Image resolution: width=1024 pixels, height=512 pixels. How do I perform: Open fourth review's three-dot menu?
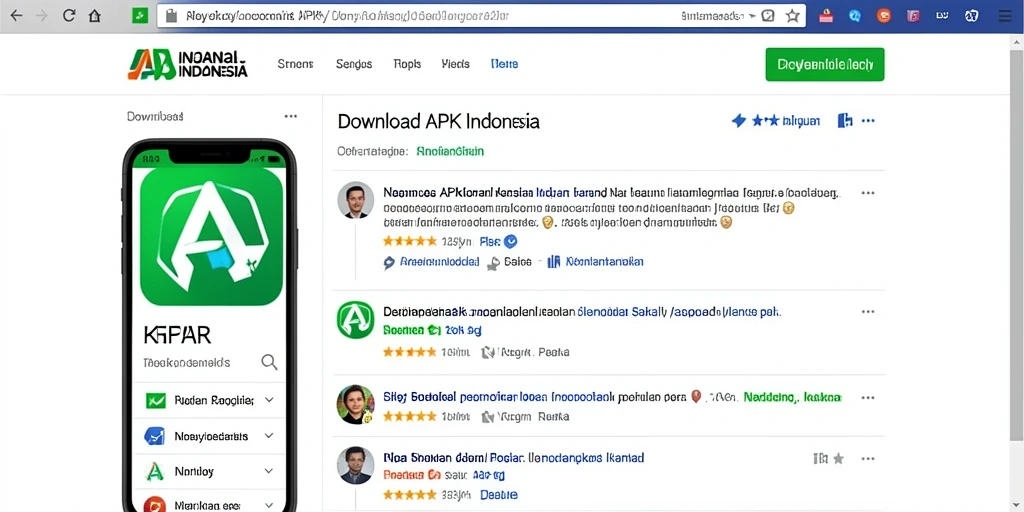coord(868,458)
